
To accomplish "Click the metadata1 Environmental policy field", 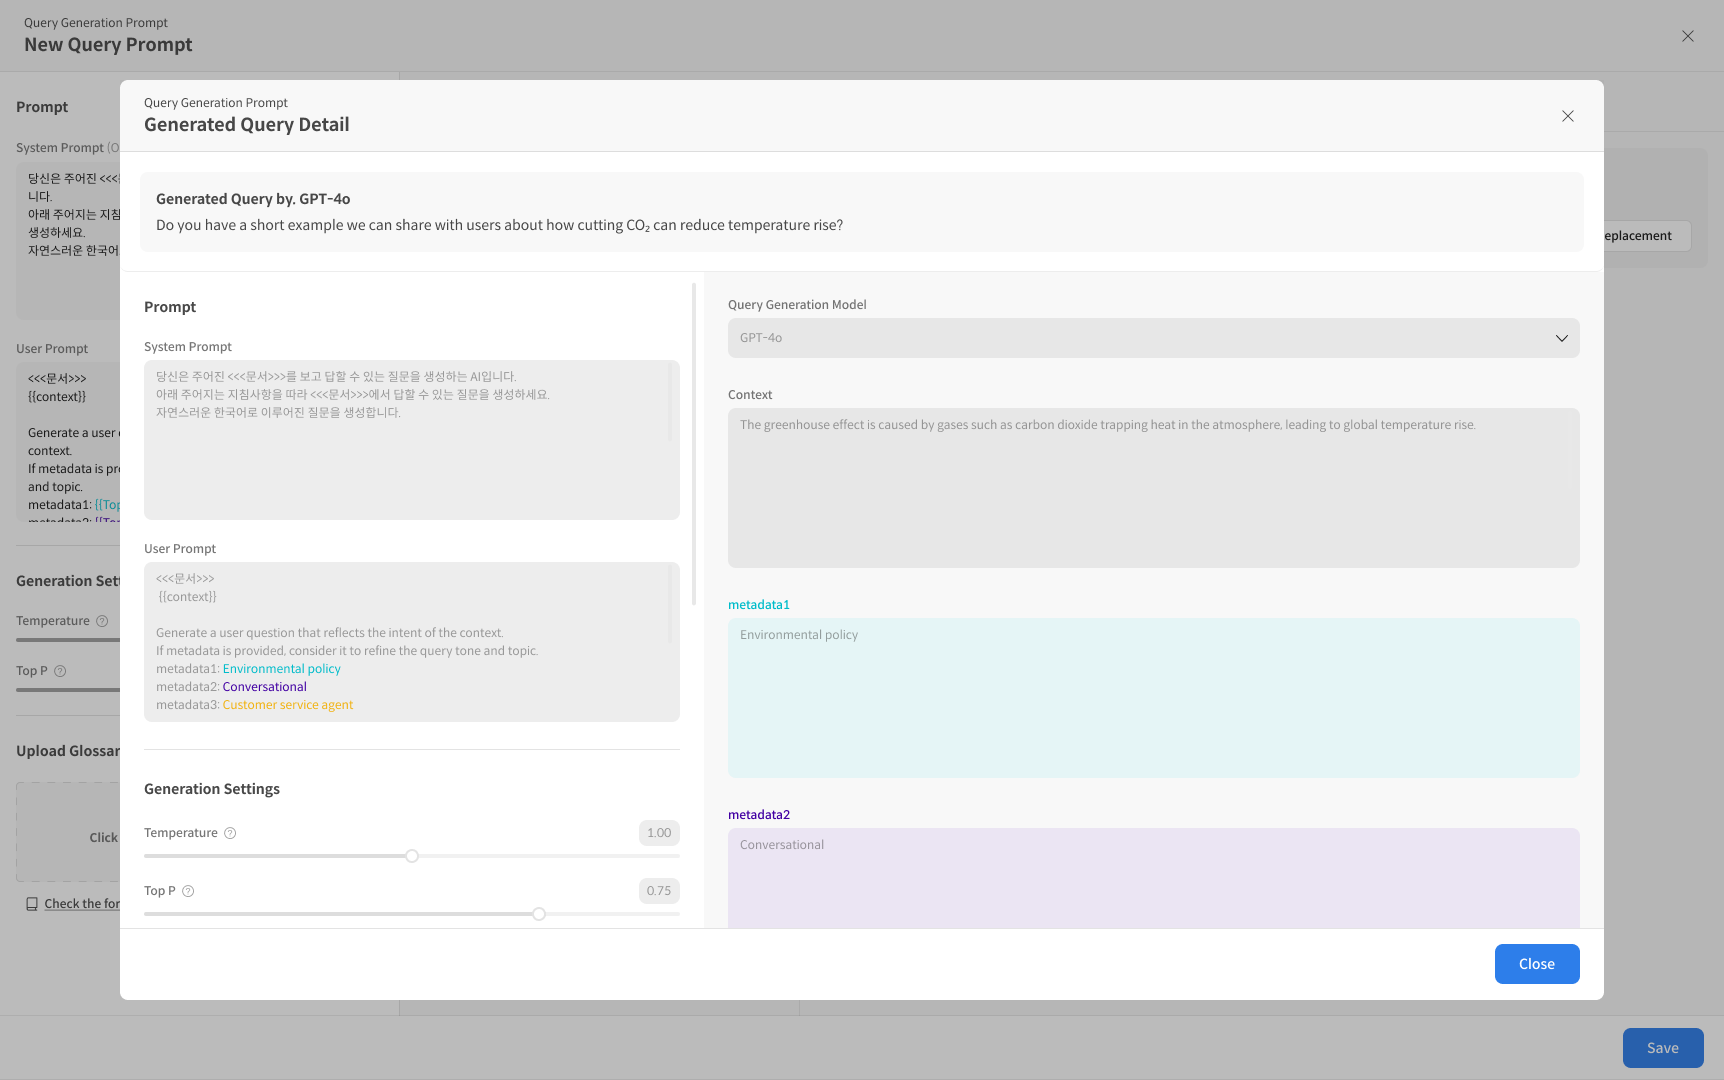I will pos(1152,698).
